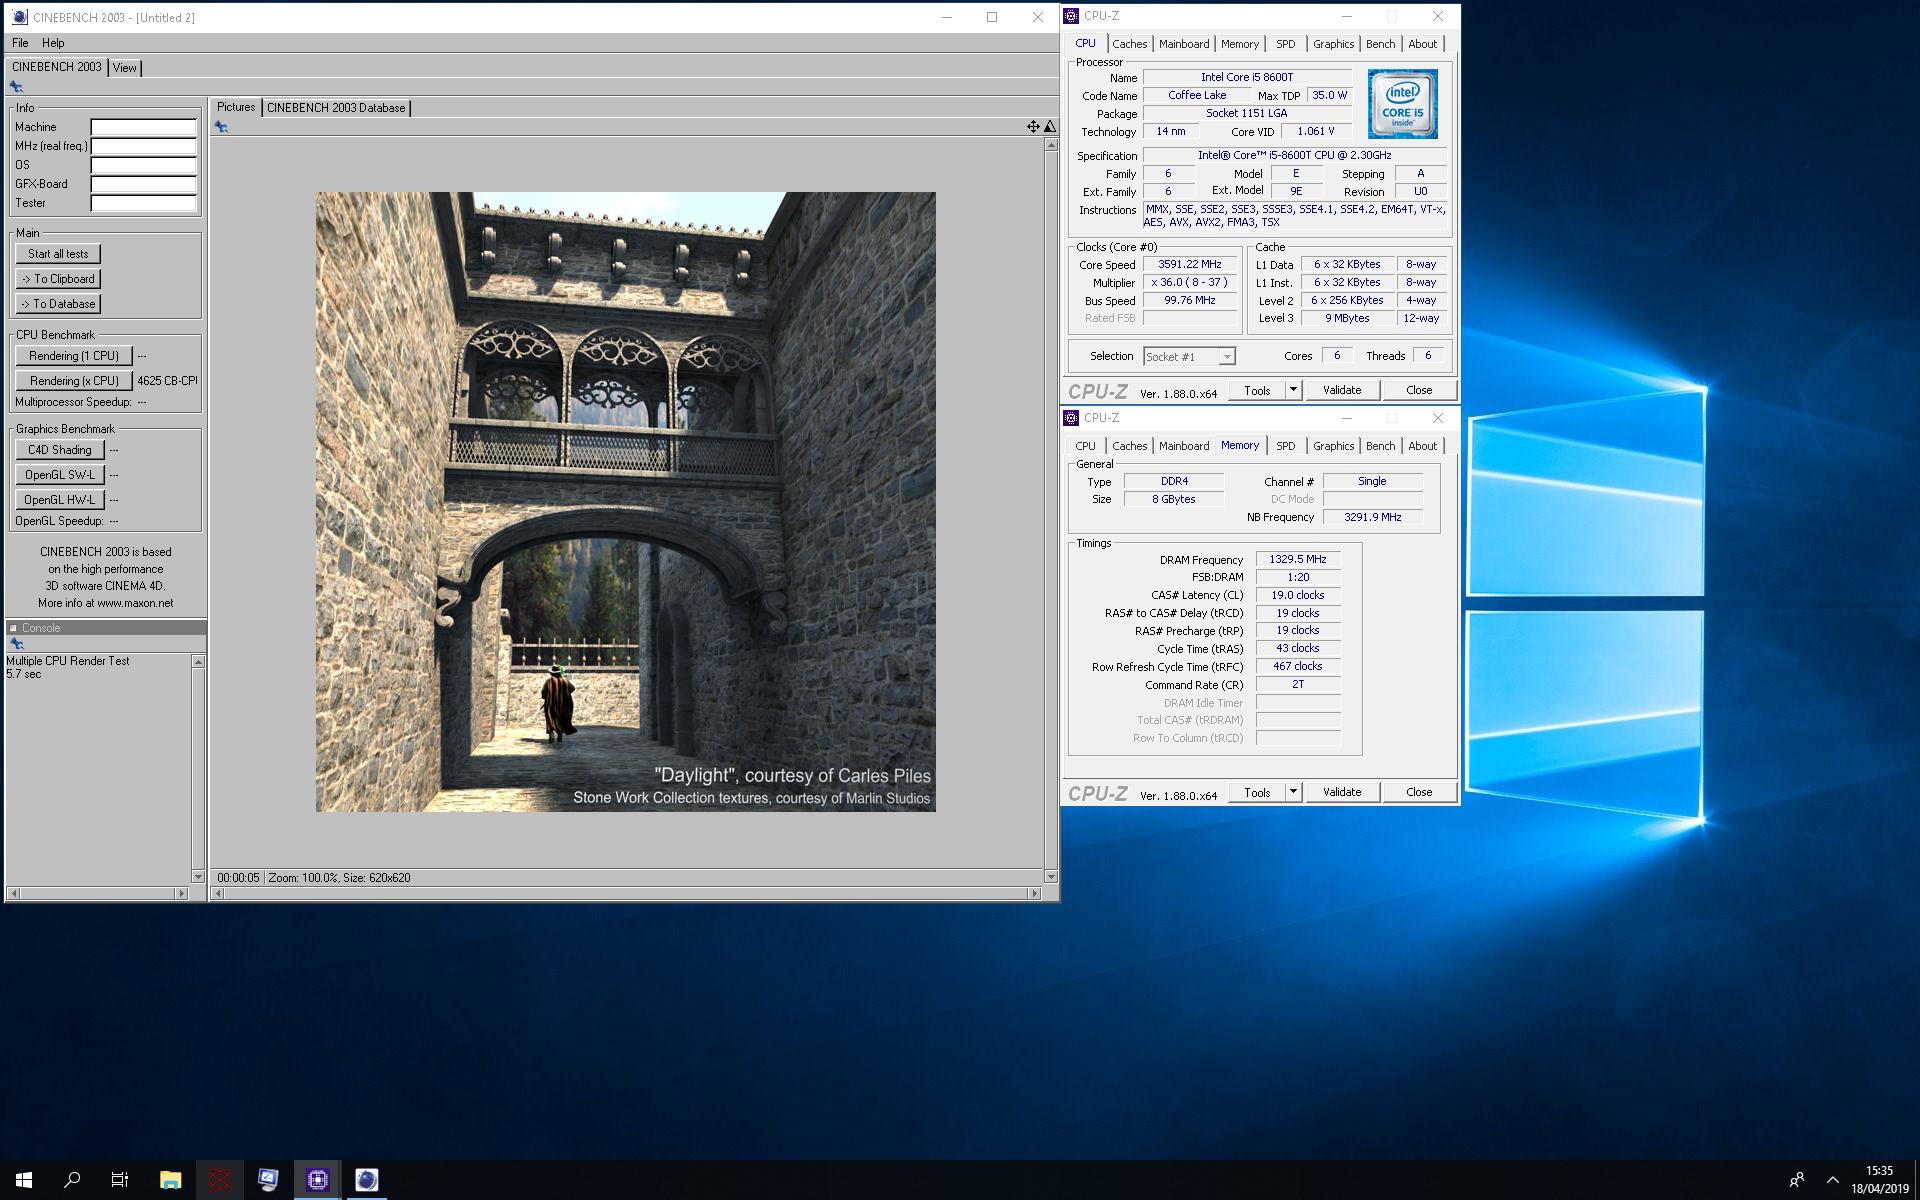Image resolution: width=1920 pixels, height=1200 pixels.
Task: Open Caches tab in upper CPU-Z window
Action: click(1130, 44)
